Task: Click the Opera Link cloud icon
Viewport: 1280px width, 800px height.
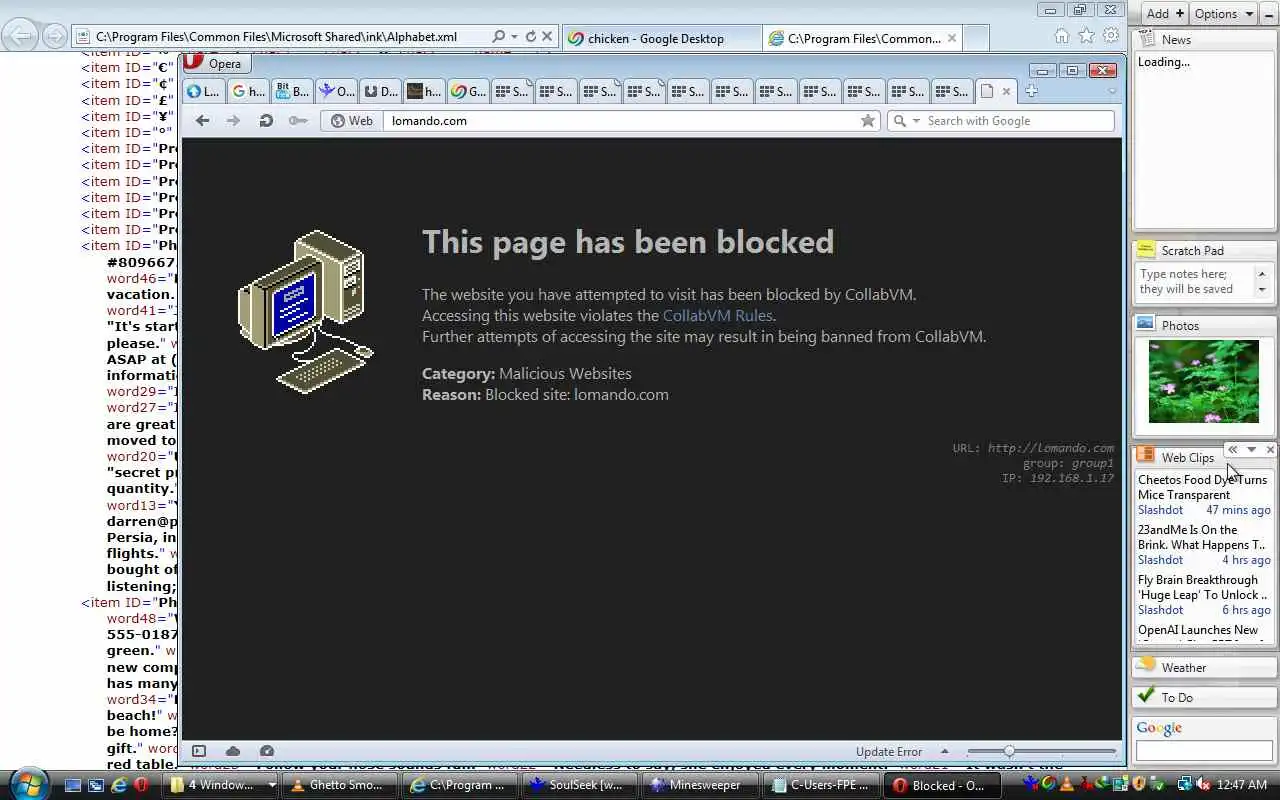Action: pos(233,751)
